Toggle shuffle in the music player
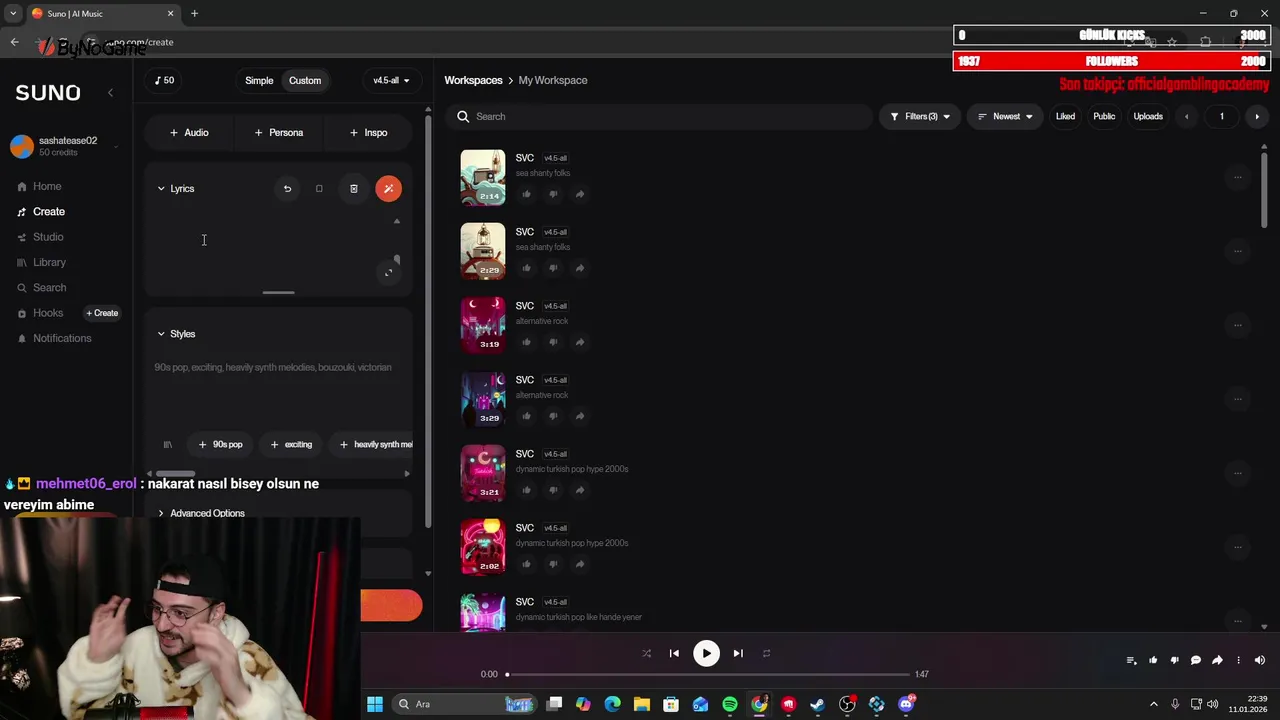1280x720 pixels. pos(646,653)
